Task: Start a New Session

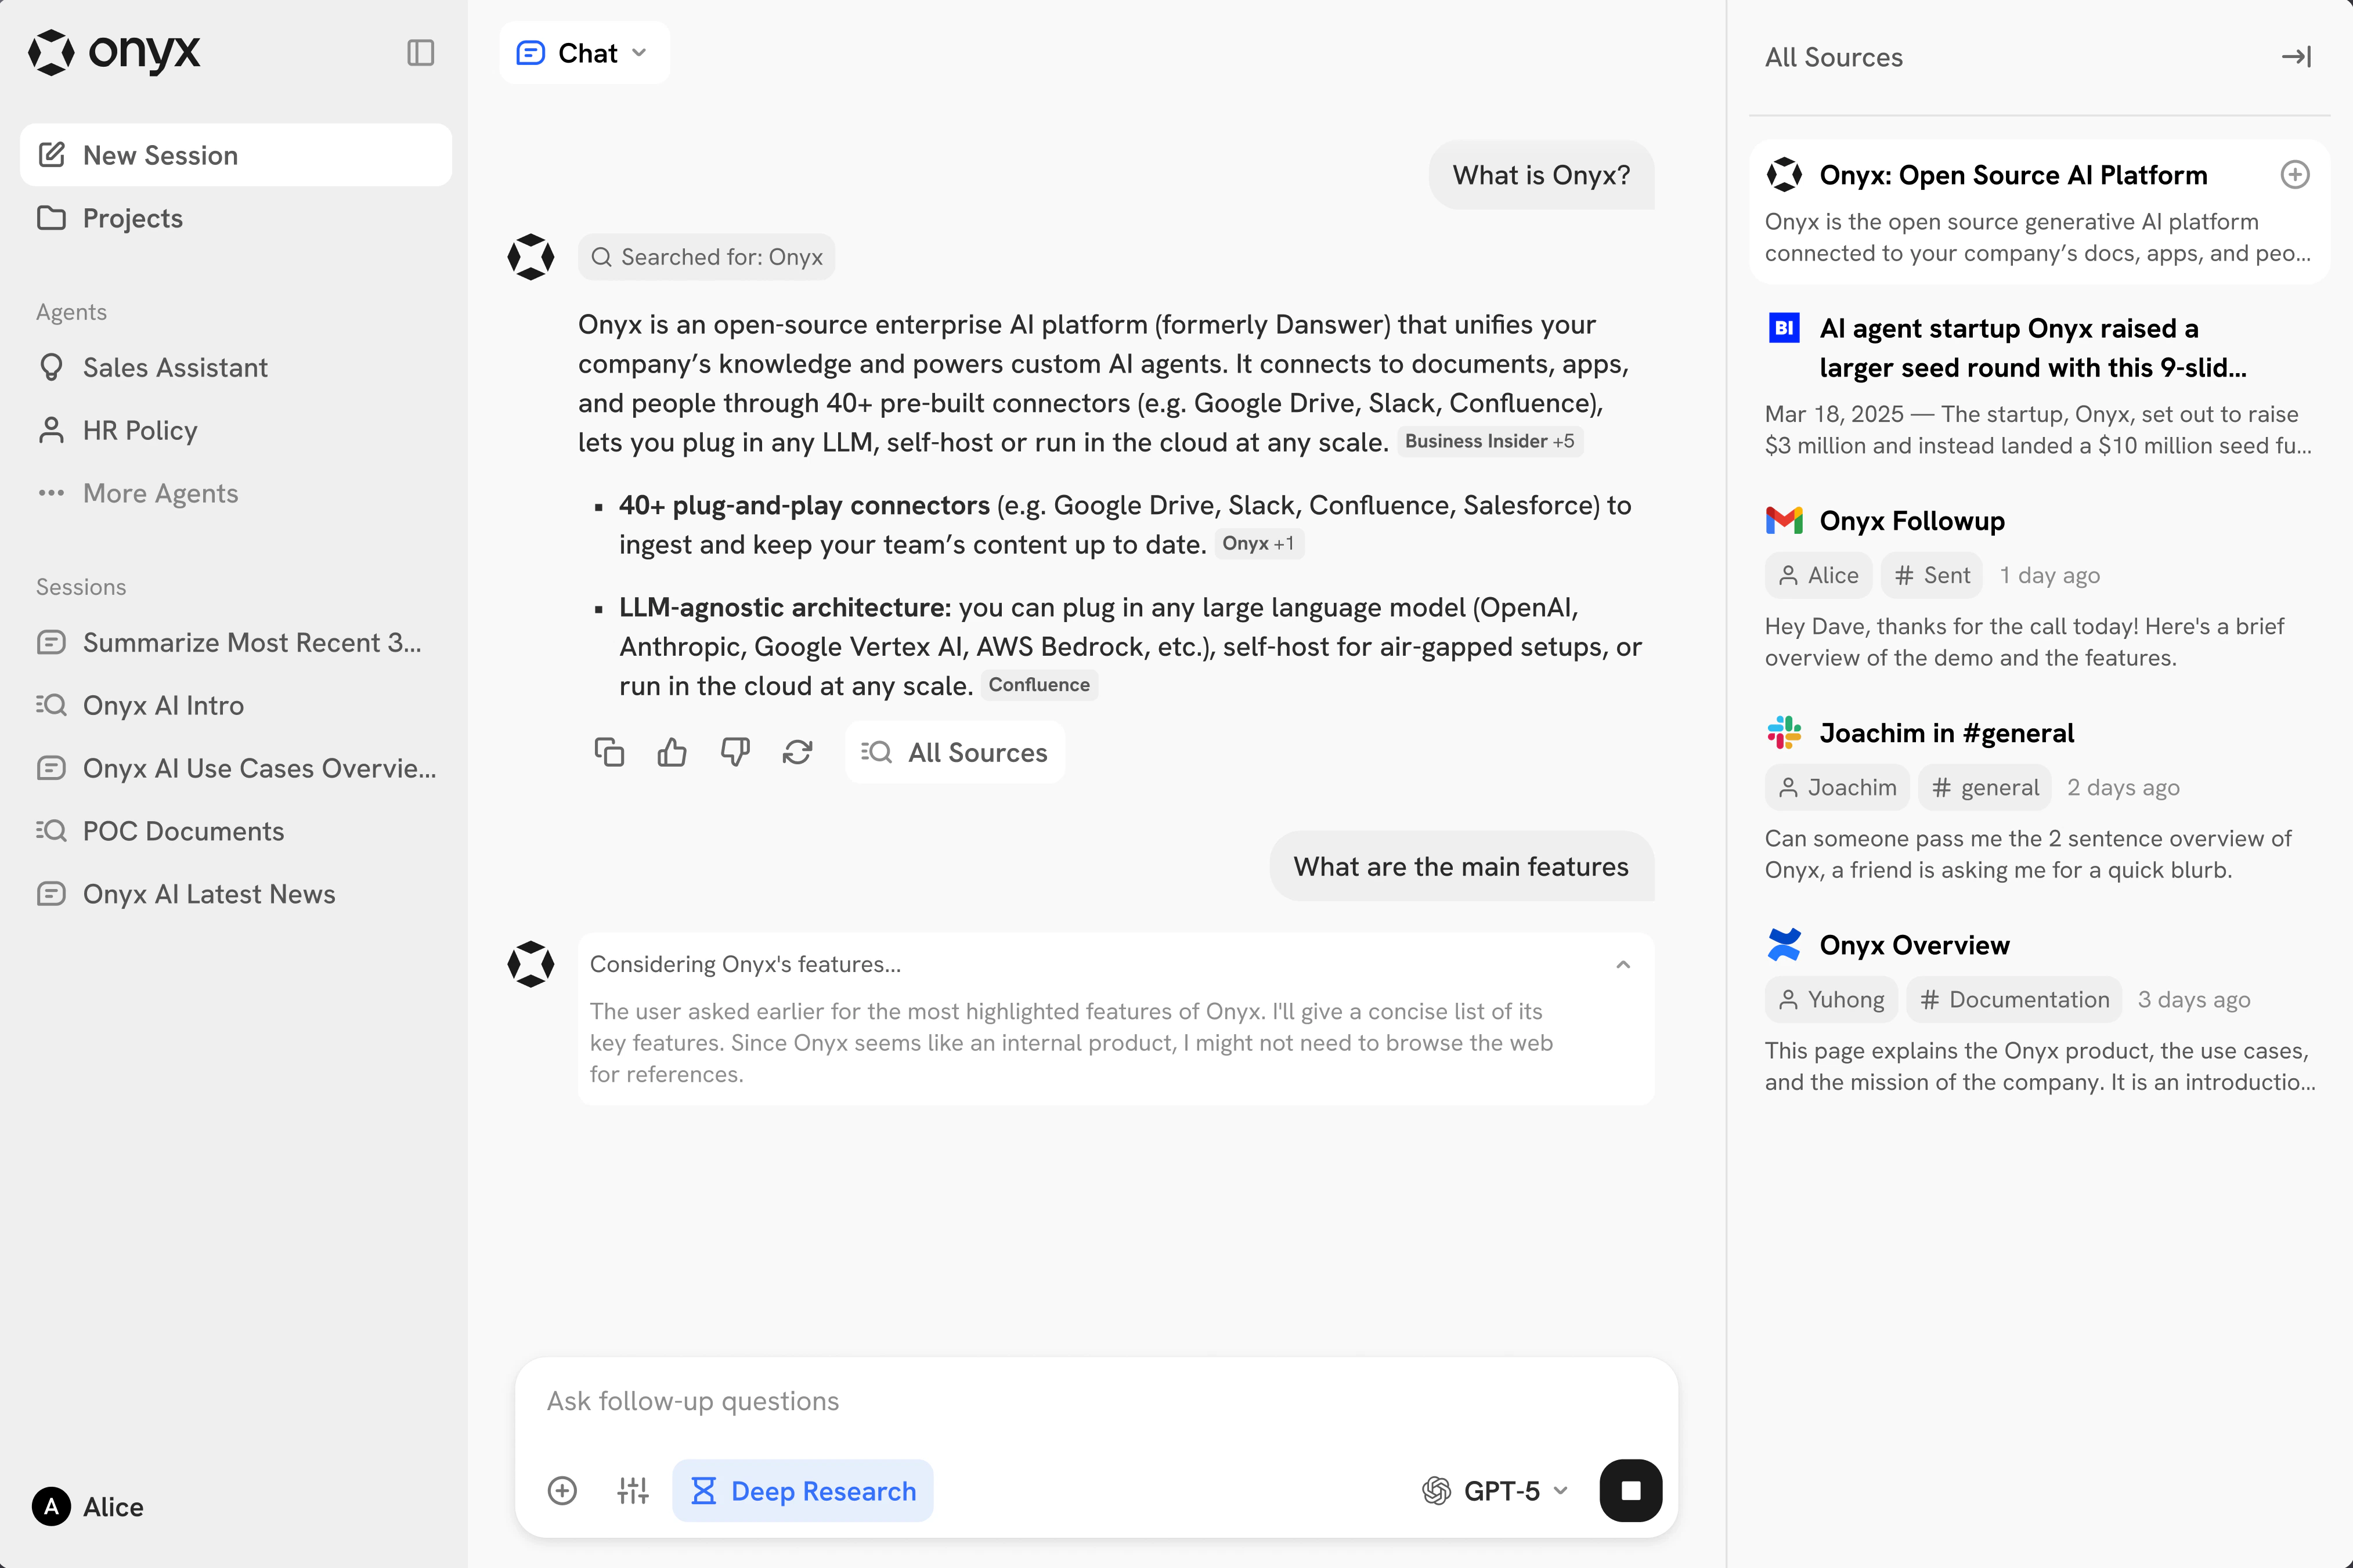Action: 160,155
